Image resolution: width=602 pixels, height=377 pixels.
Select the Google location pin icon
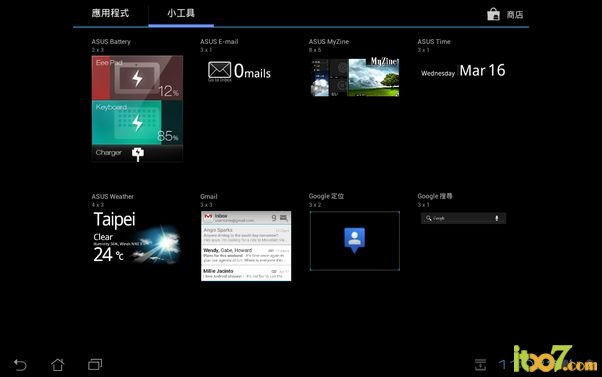pyautogui.click(x=354, y=240)
